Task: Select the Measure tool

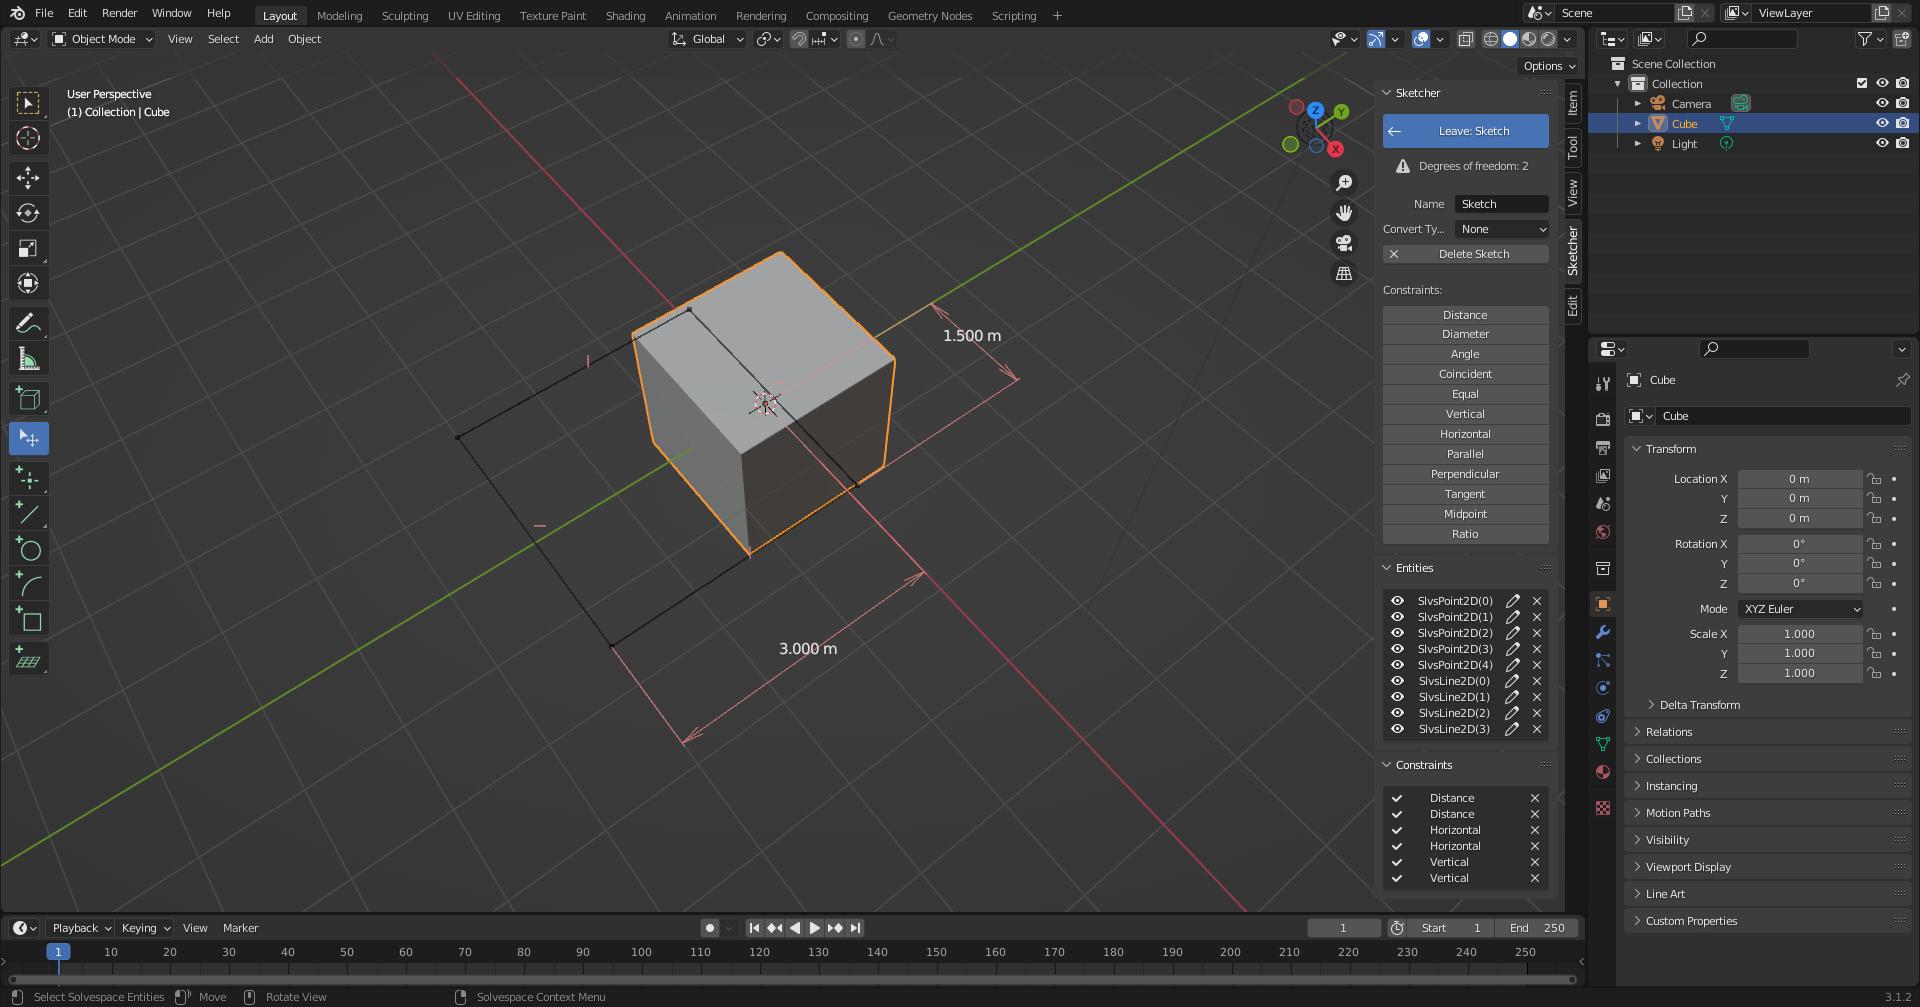Action: point(28,359)
